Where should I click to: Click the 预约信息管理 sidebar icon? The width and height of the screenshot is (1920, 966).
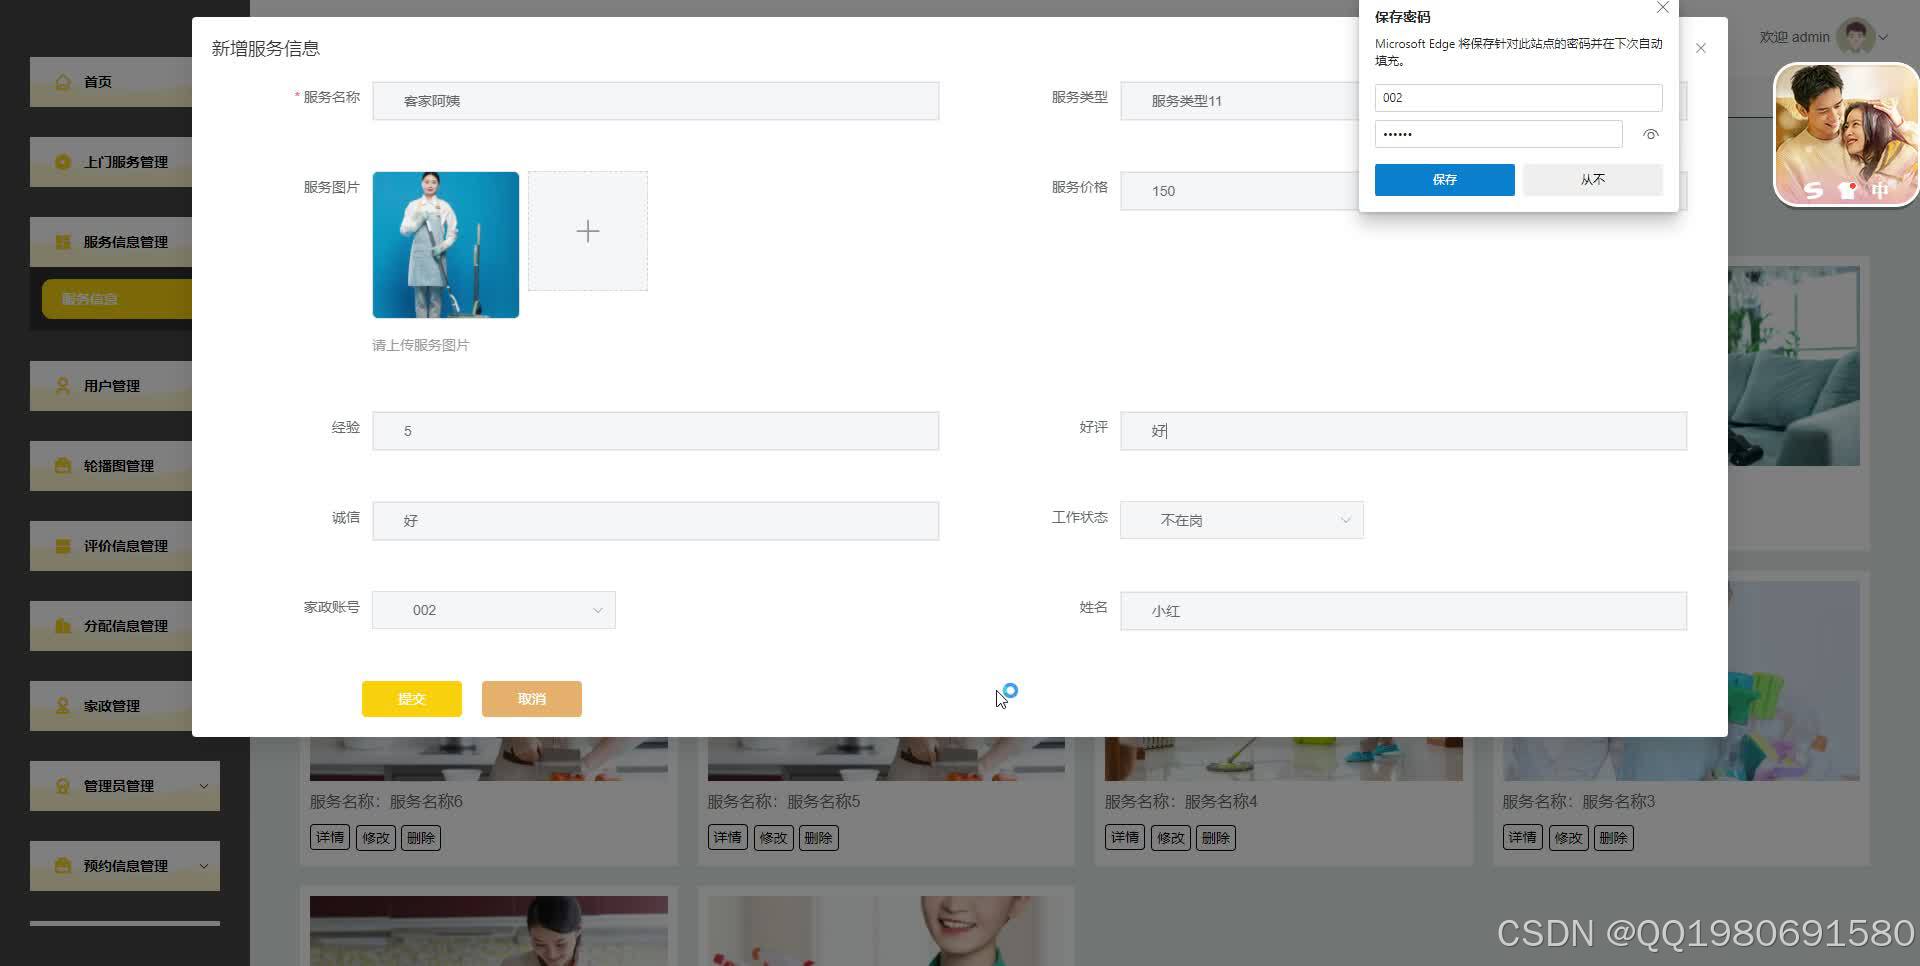point(62,865)
